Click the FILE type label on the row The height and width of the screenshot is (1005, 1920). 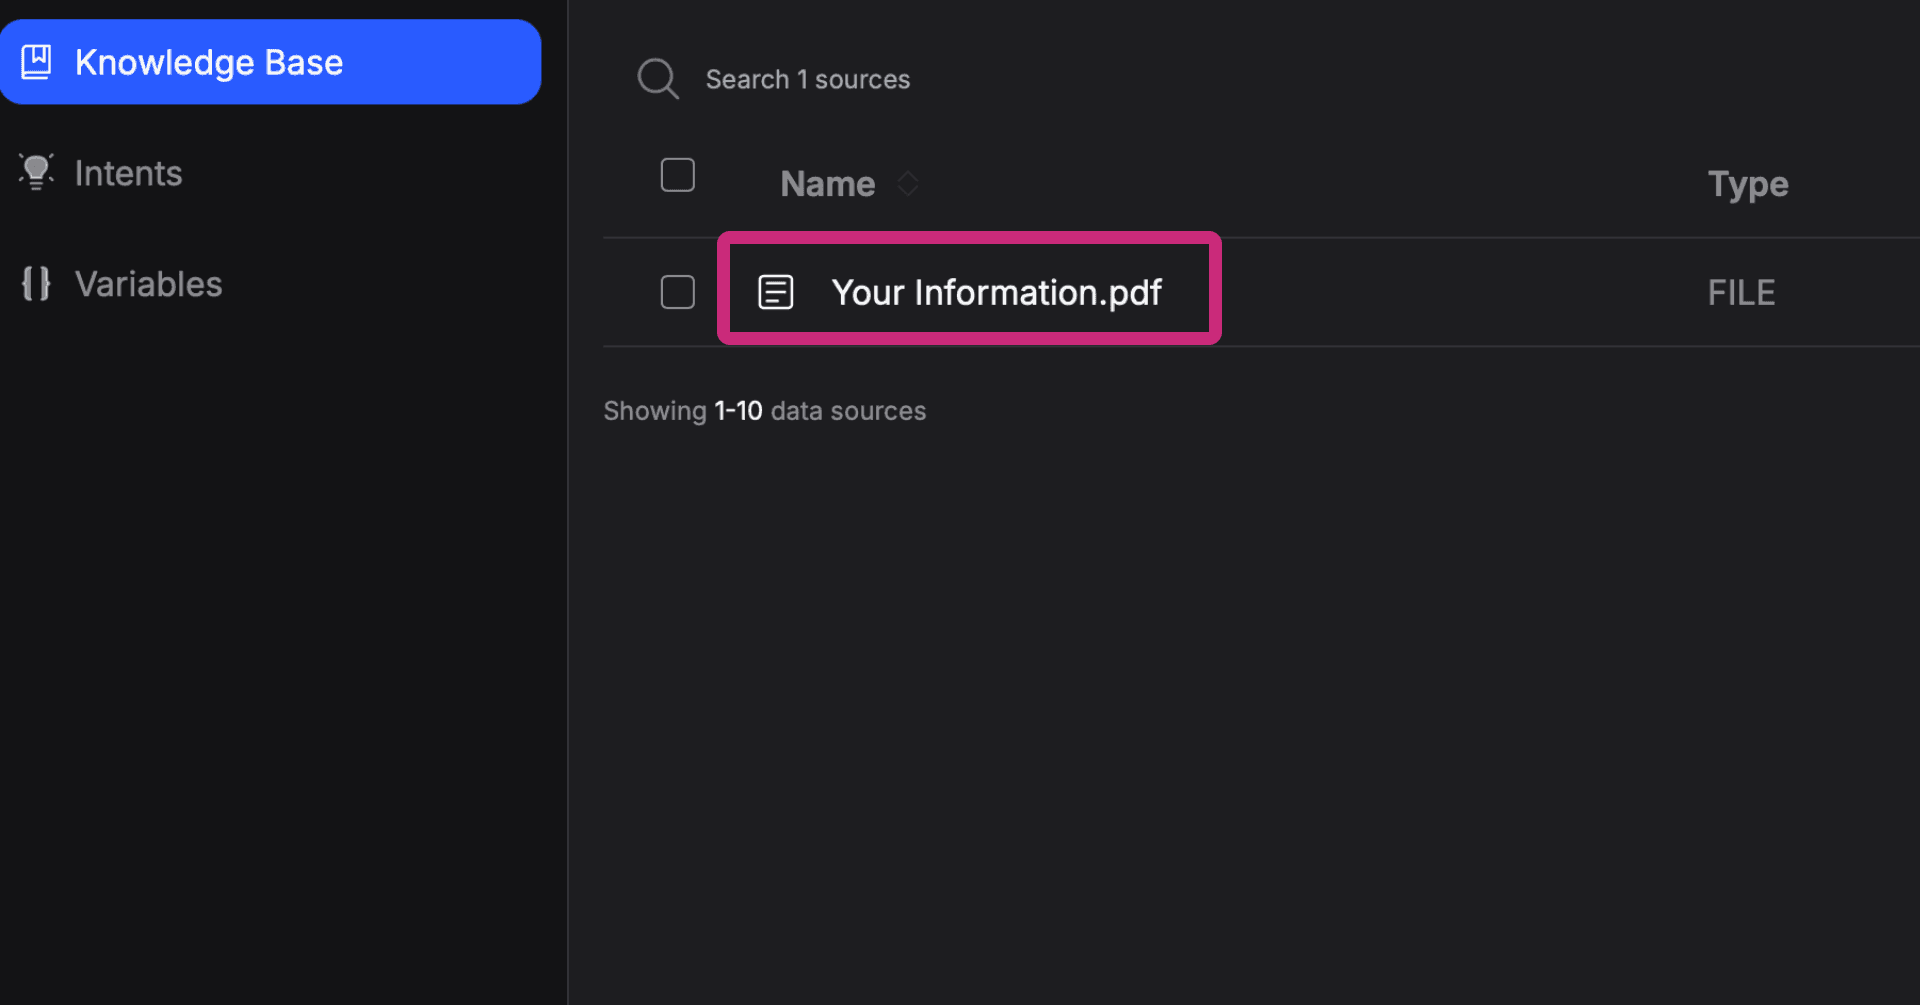point(1741,291)
